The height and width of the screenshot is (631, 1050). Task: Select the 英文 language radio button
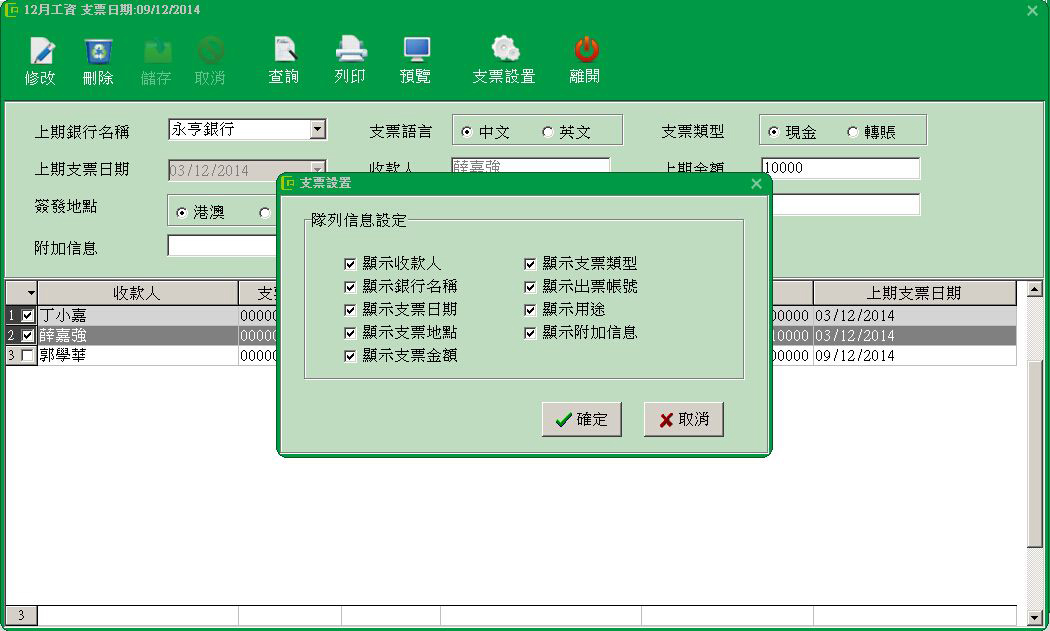coord(548,132)
